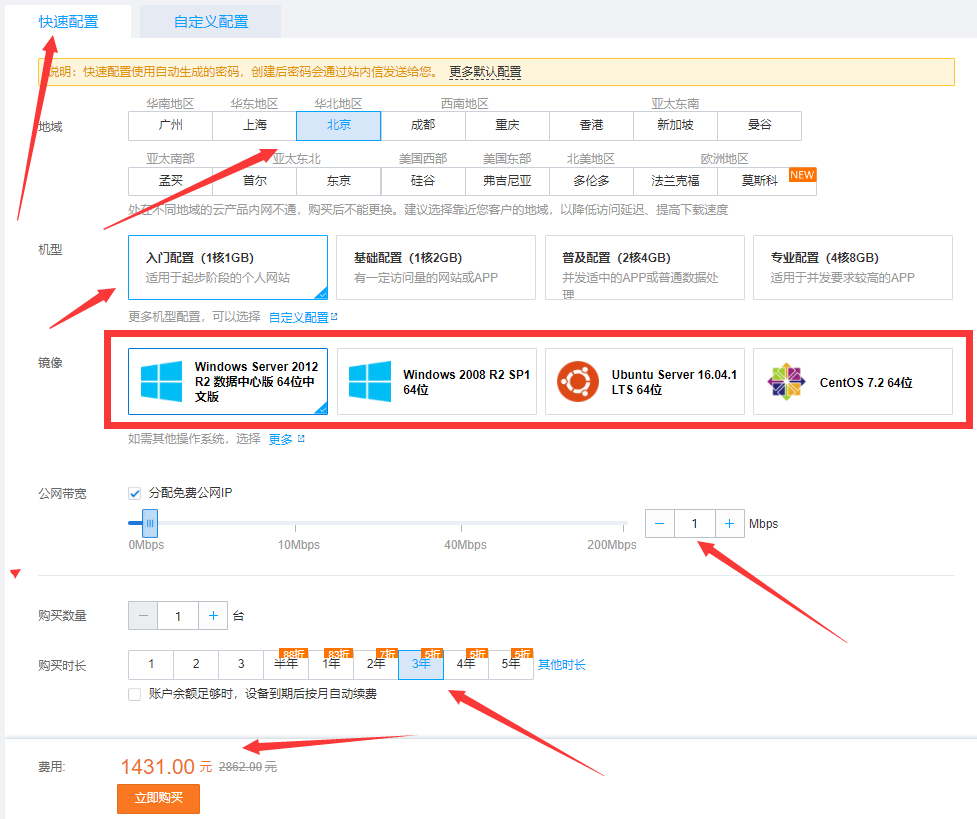Click the Windows logo of Windows Server 2012 image
Screen dimensions: 977x819
coord(161,381)
